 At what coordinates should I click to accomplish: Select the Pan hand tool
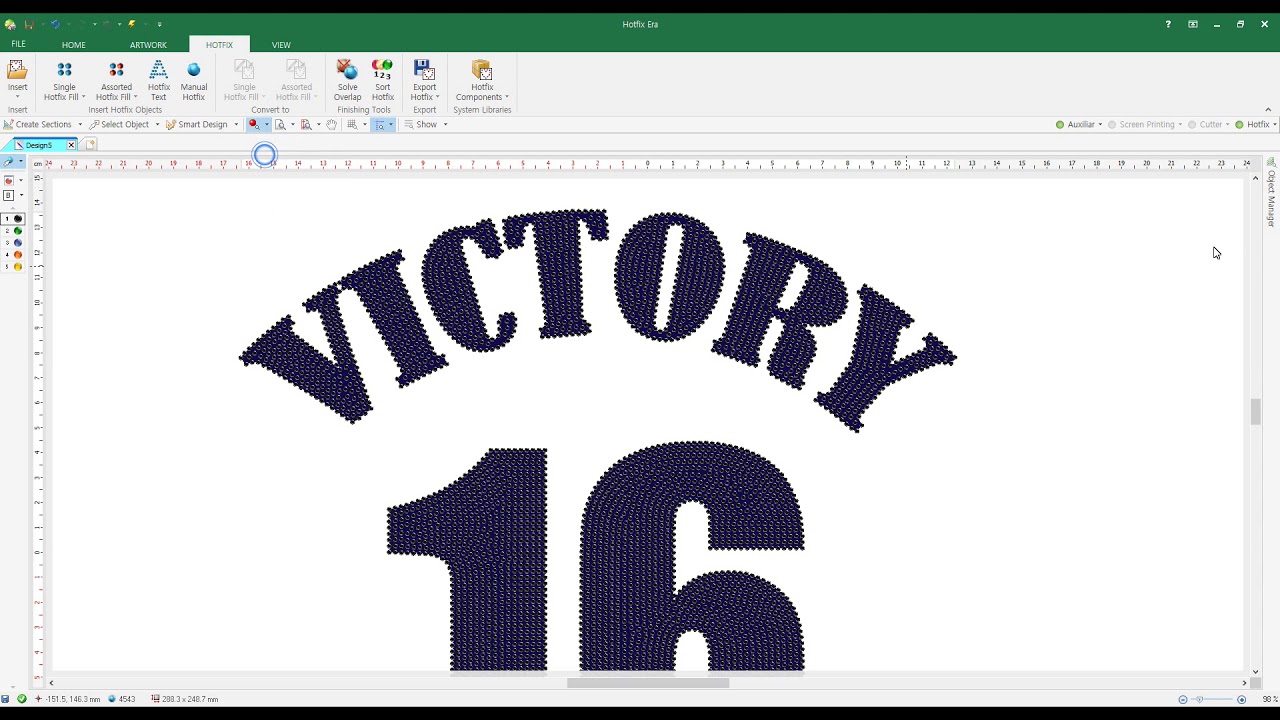(332, 125)
